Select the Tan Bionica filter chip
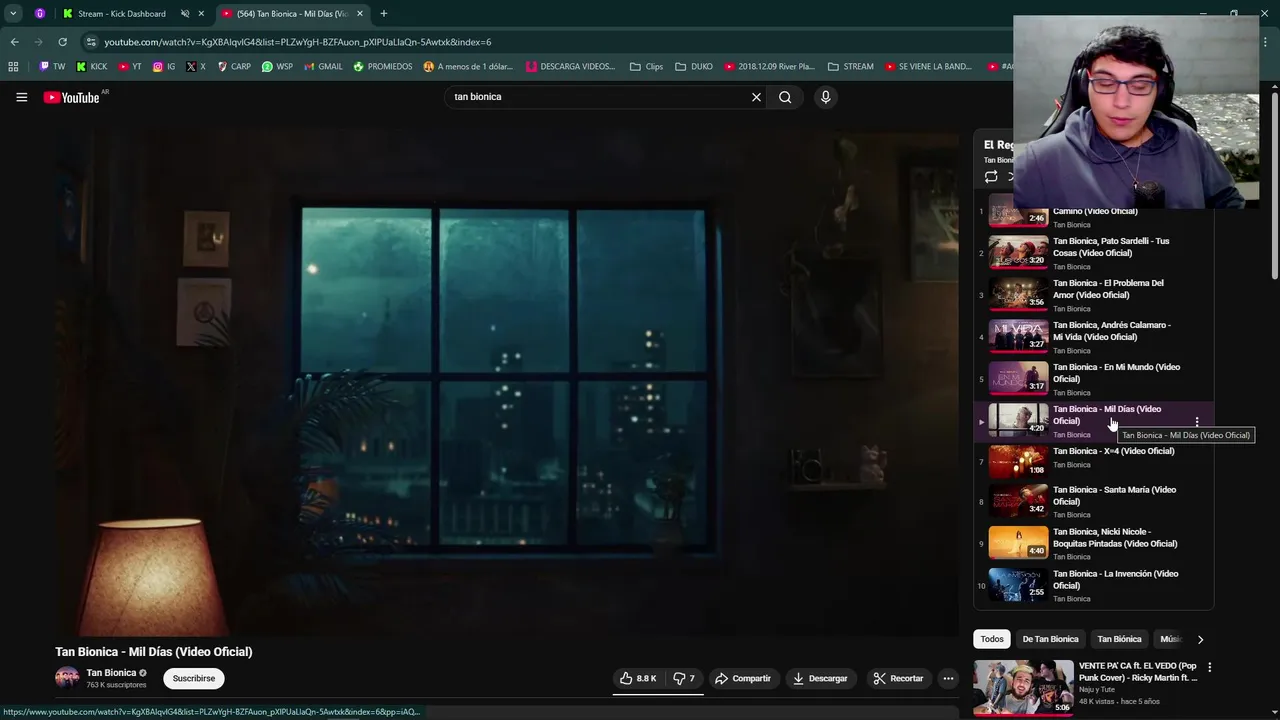 point(1119,639)
